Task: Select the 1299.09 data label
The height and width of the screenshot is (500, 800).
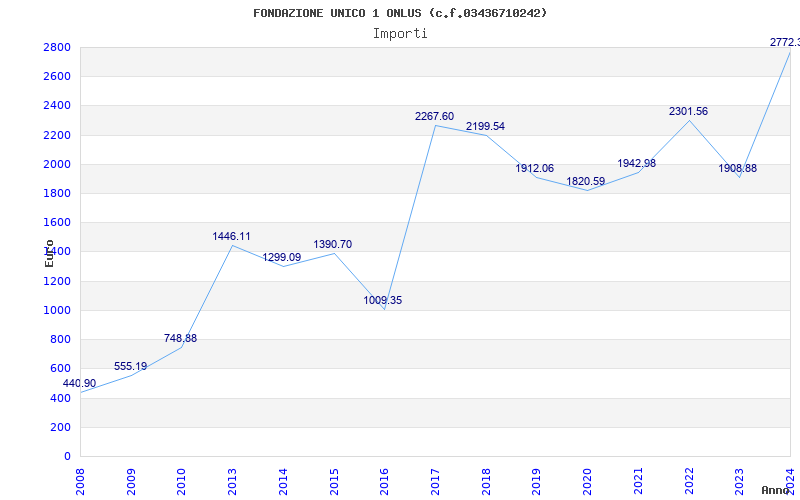Action: 282,258
